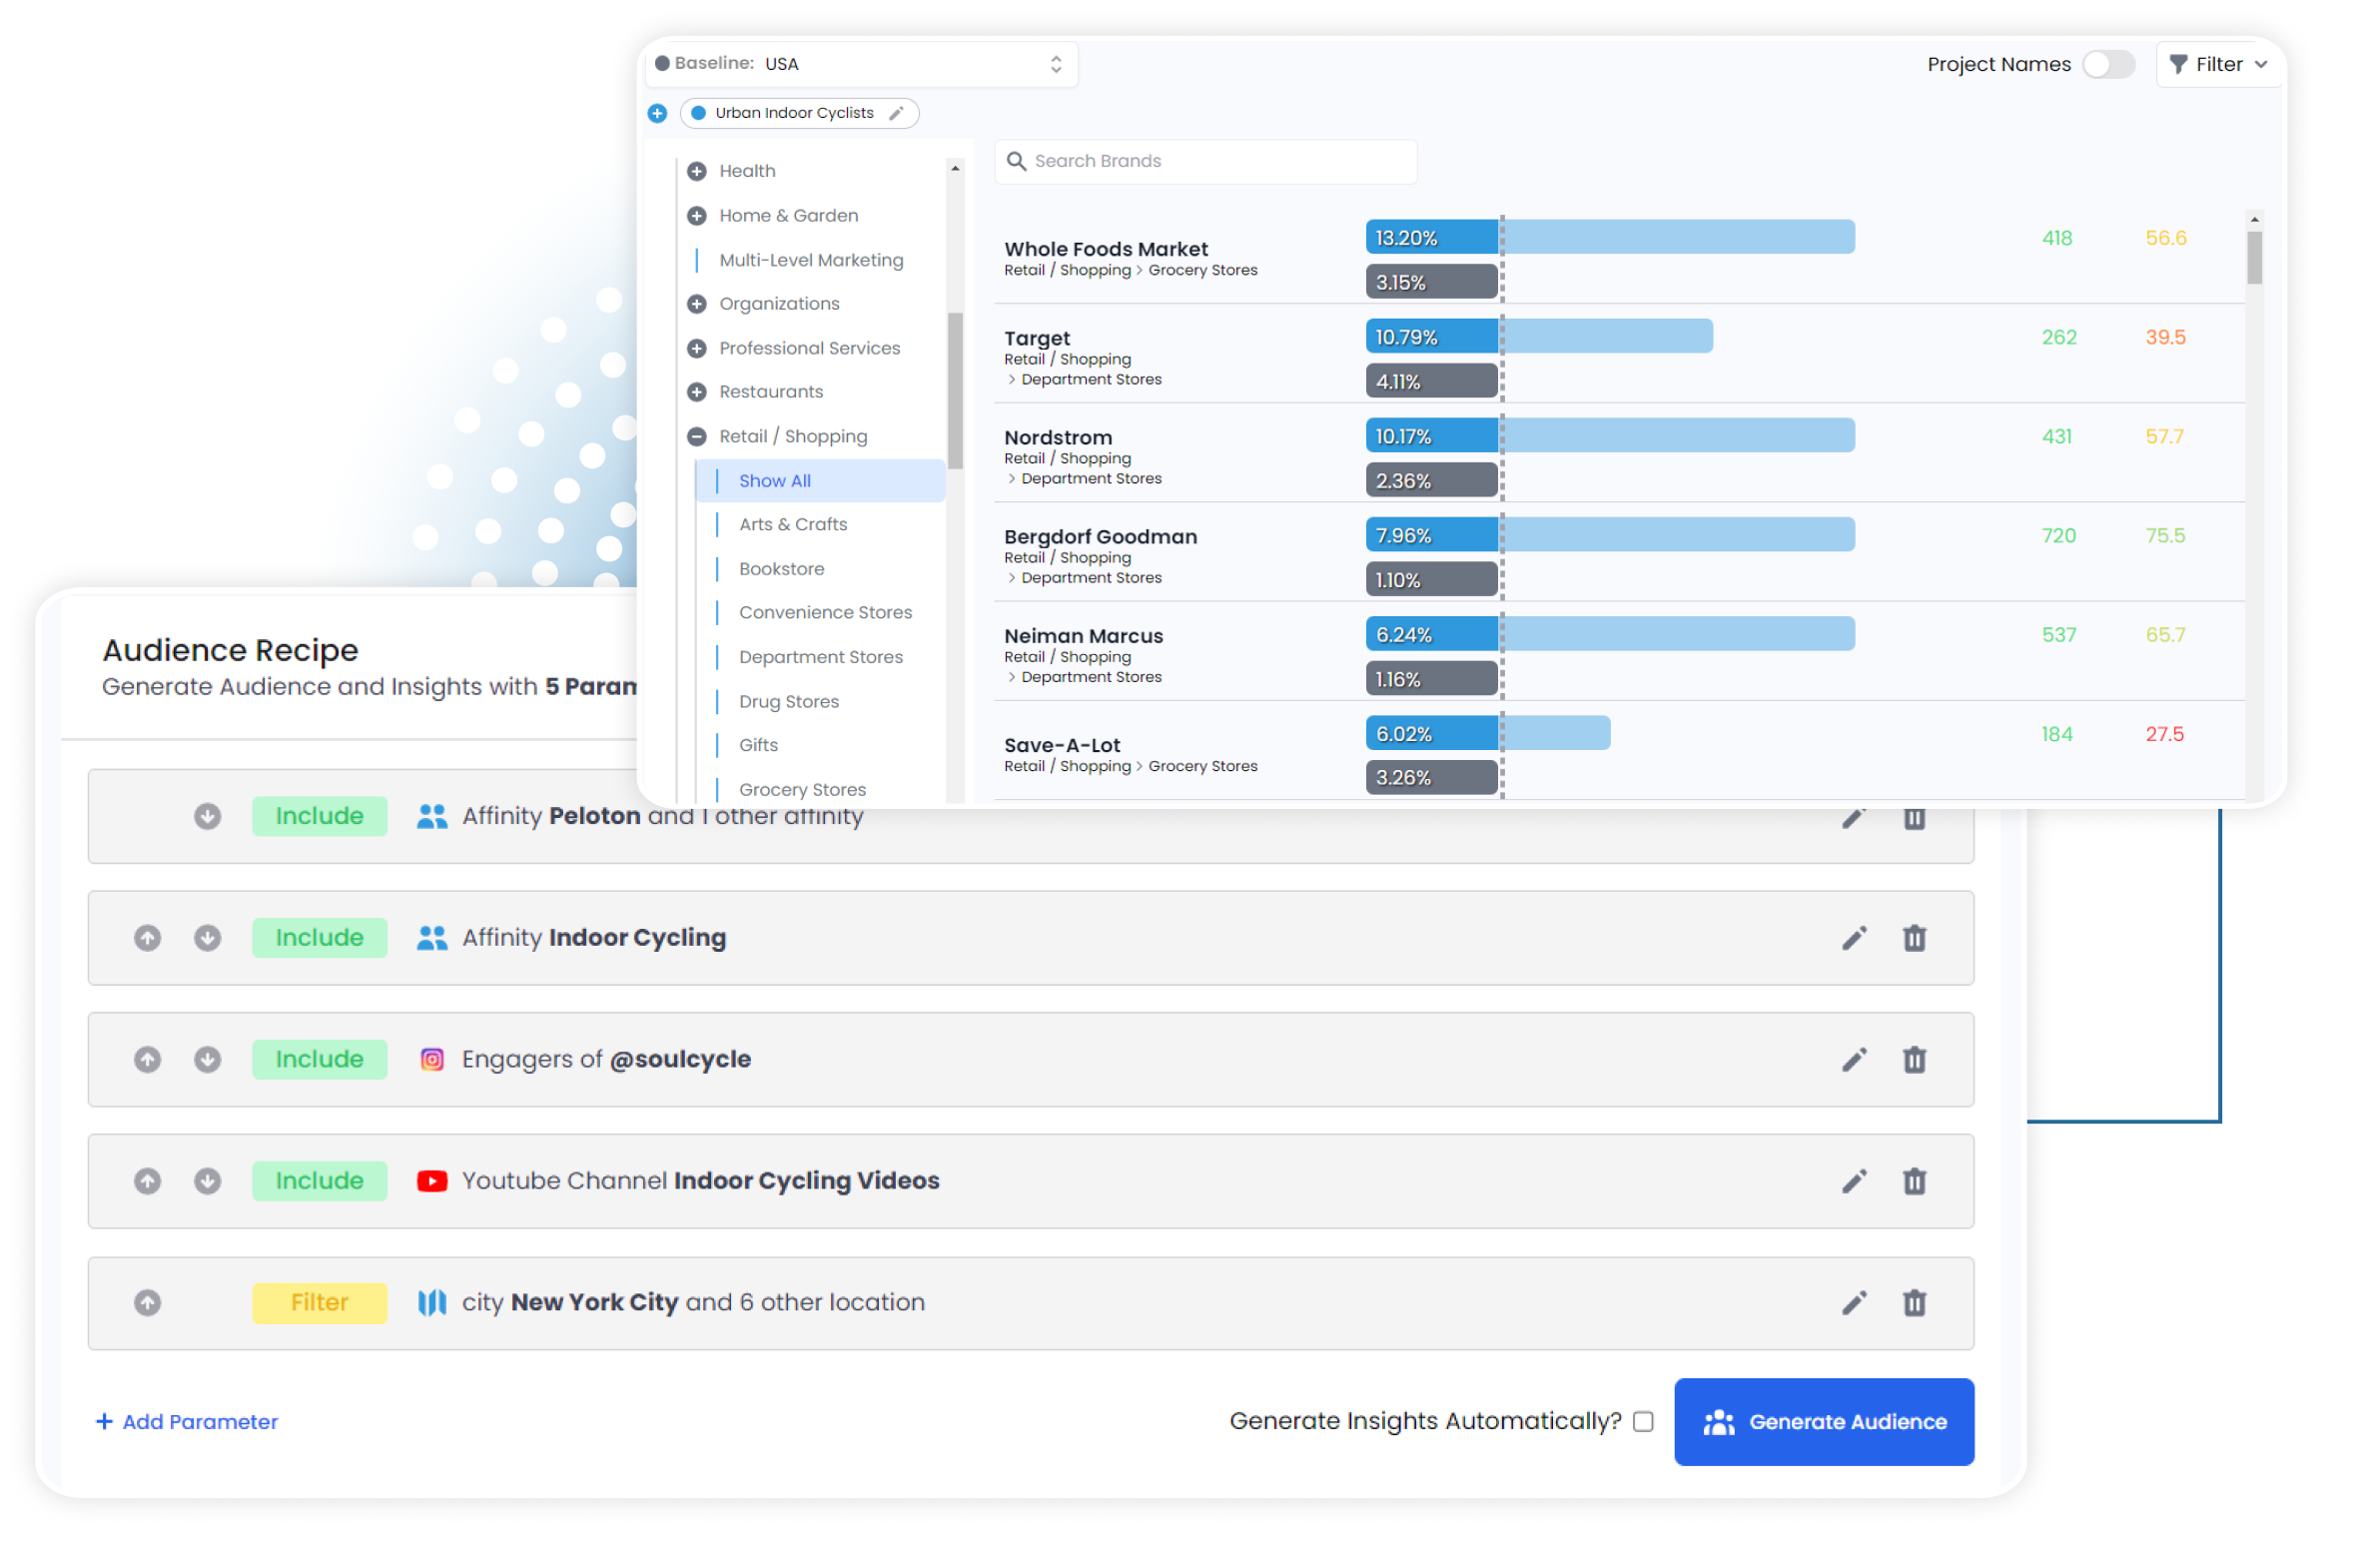The width and height of the screenshot is (2355, 1568).
Task: Select Multi-Level Marketing category
Action: point(810,260)
